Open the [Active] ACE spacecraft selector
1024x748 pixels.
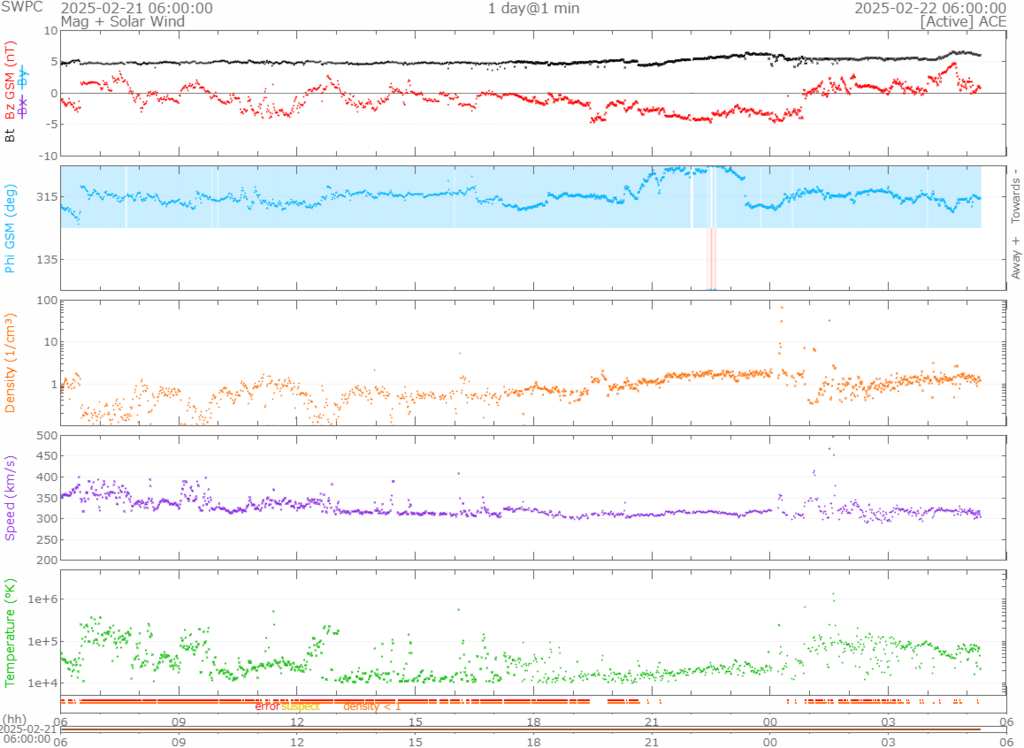(963, 22)
